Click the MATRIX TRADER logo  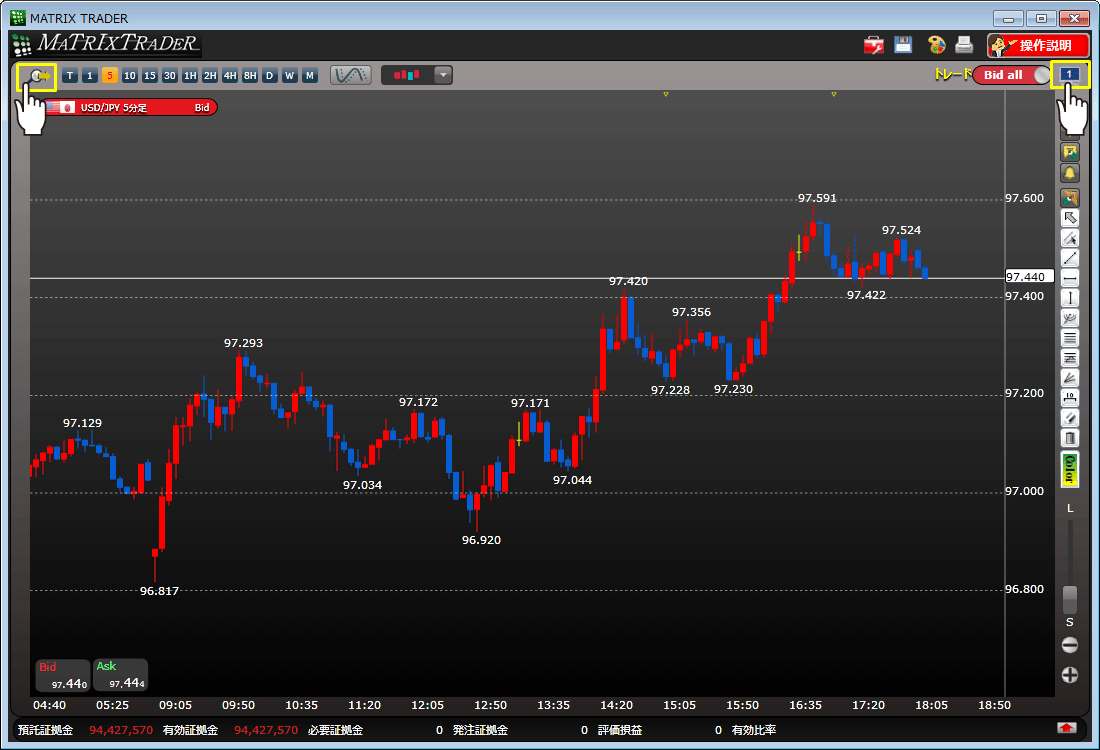(x=107, y=44)
